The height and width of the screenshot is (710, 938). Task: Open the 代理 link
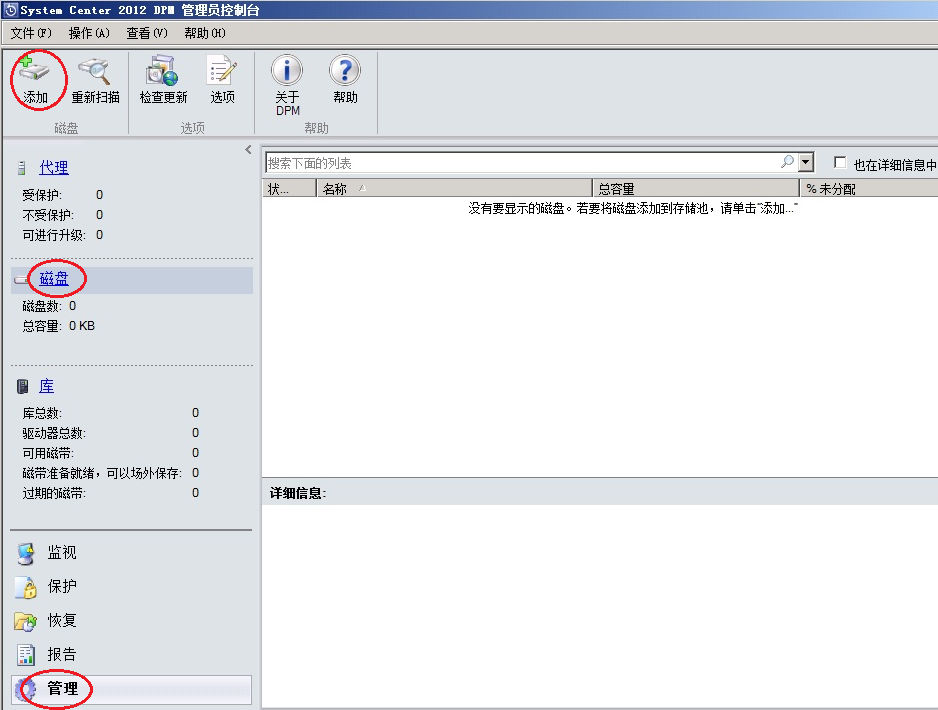54,167
